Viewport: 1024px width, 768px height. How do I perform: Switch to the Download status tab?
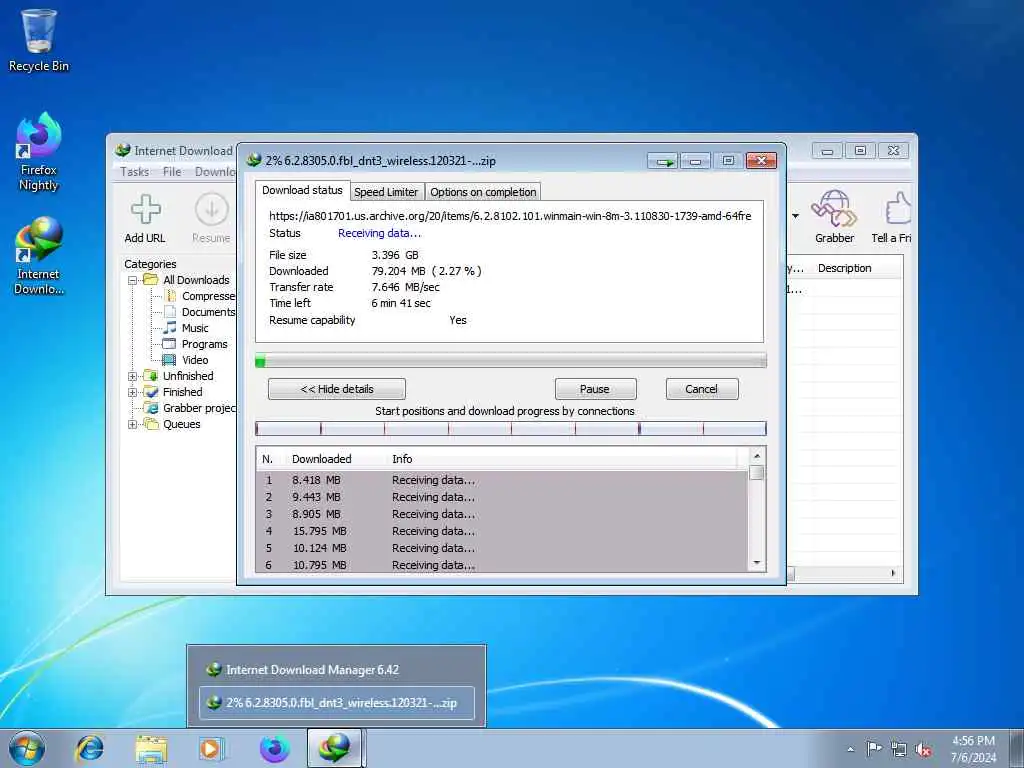[x=302, y=190]
